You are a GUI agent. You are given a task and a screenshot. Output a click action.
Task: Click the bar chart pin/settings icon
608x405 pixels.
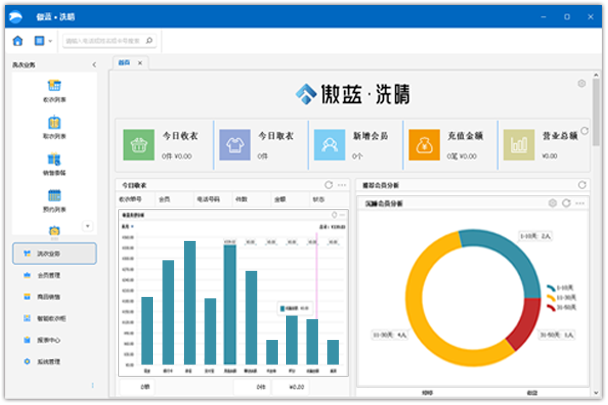coord(334,215)
